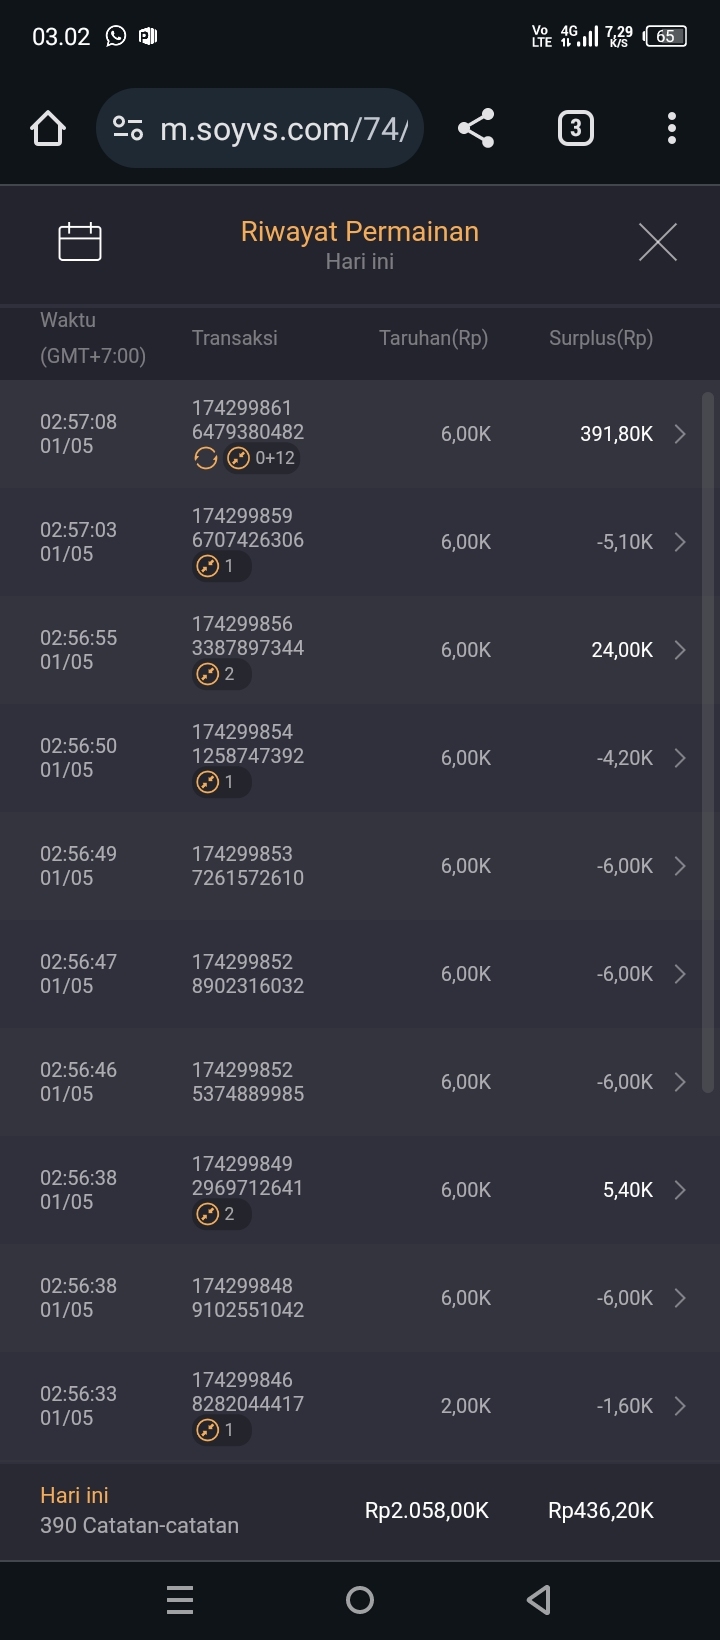Viewport: 720px width, 1640px height.
Task: Open the browser three-dot menu
Action: 671,129
